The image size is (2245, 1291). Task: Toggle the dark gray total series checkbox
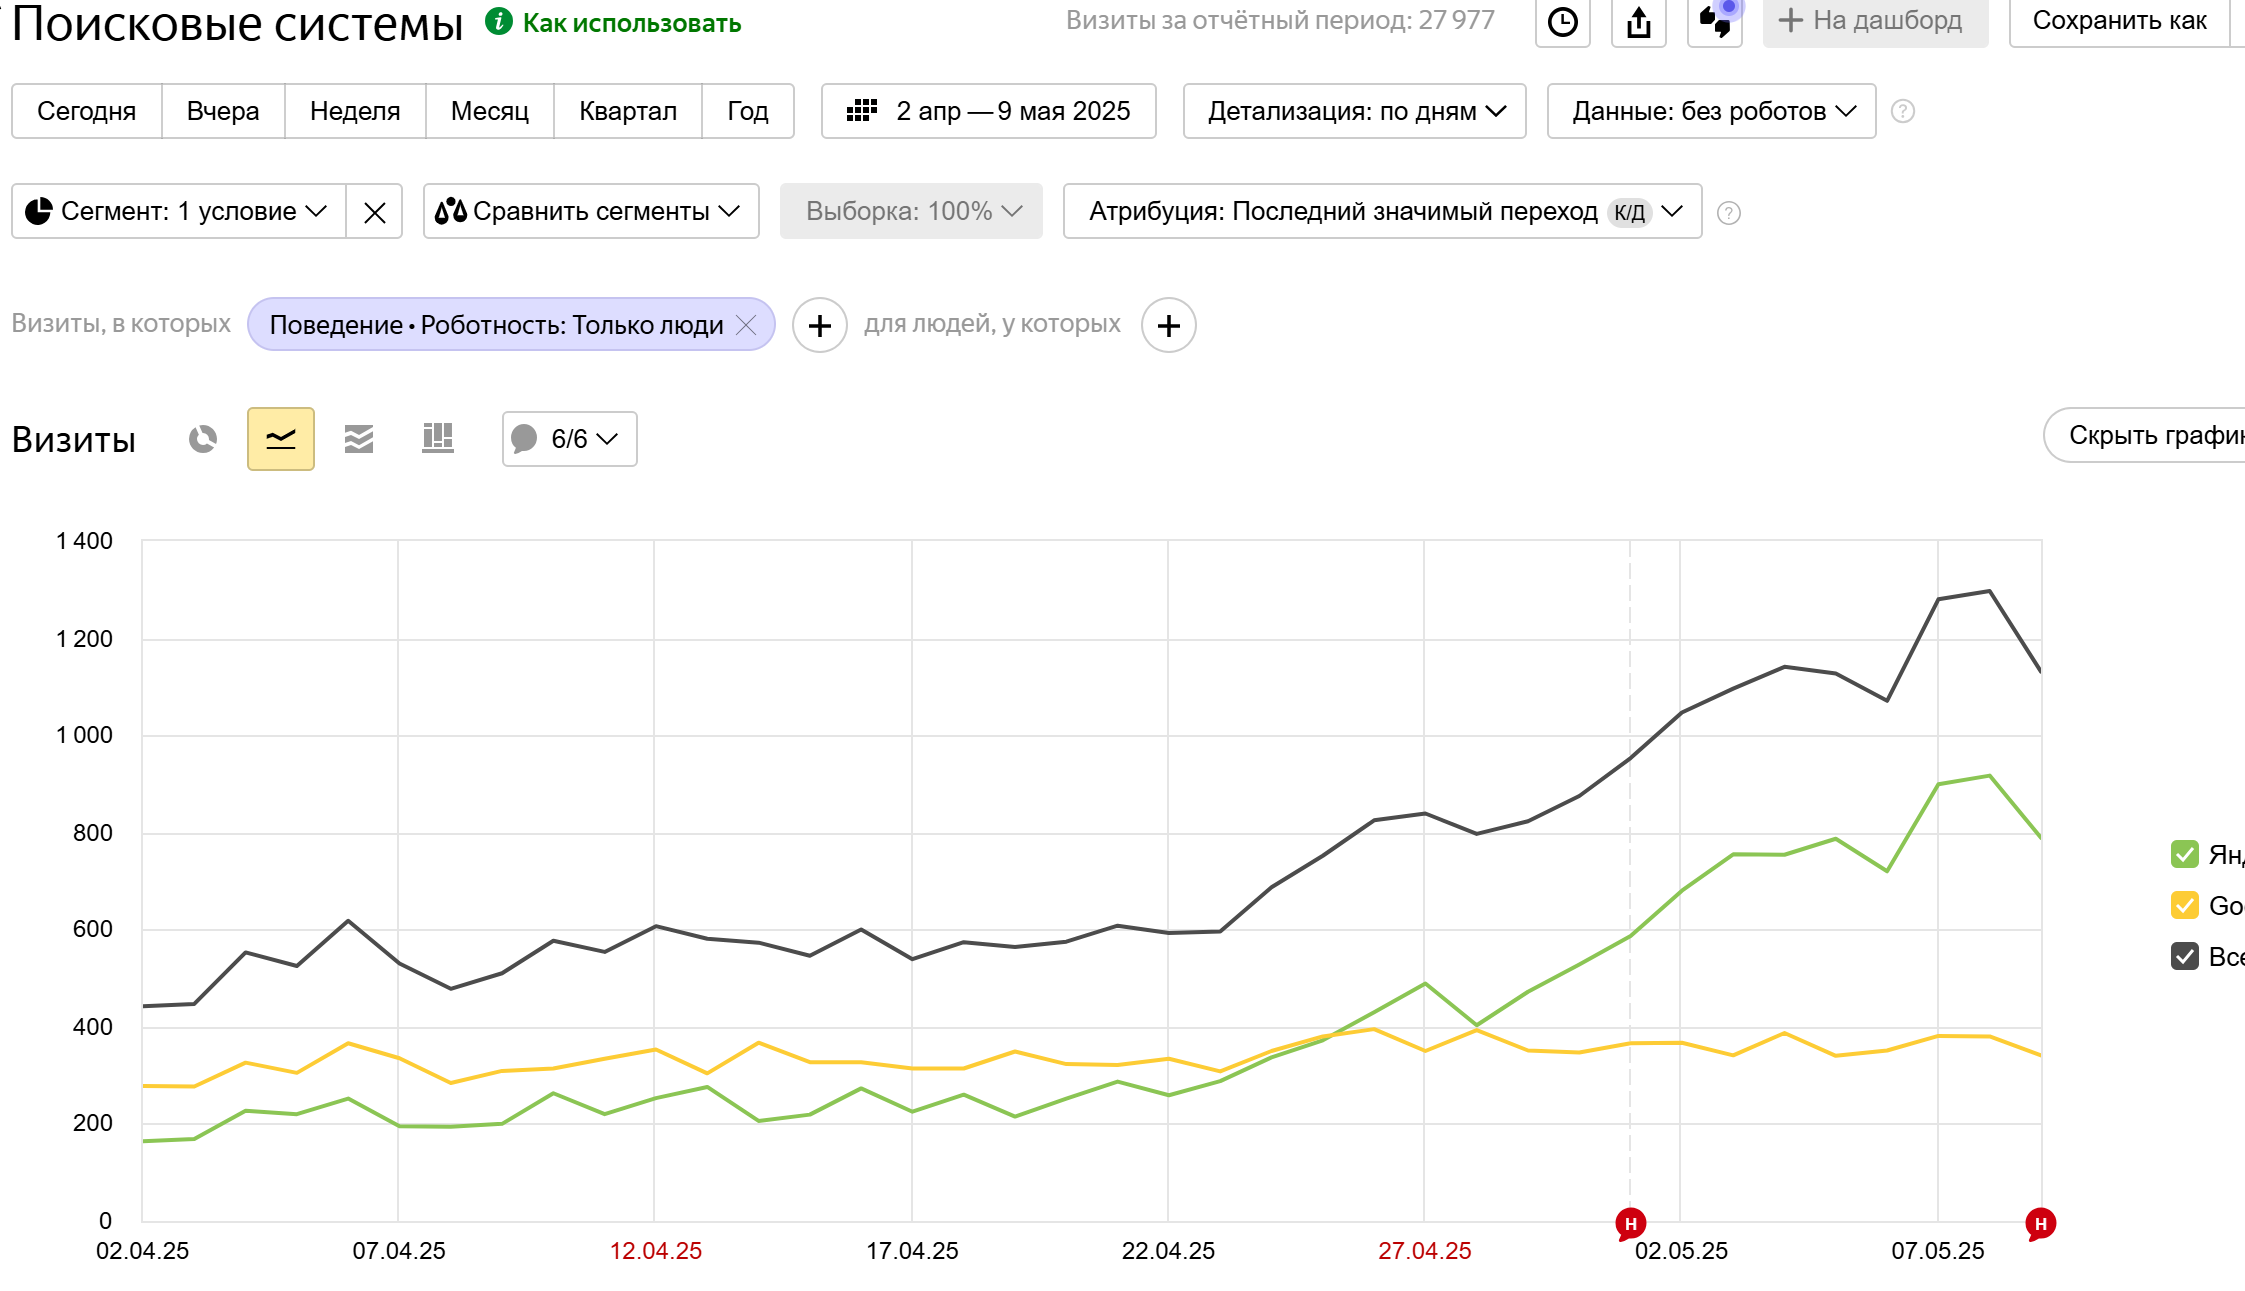point(2185,957)
